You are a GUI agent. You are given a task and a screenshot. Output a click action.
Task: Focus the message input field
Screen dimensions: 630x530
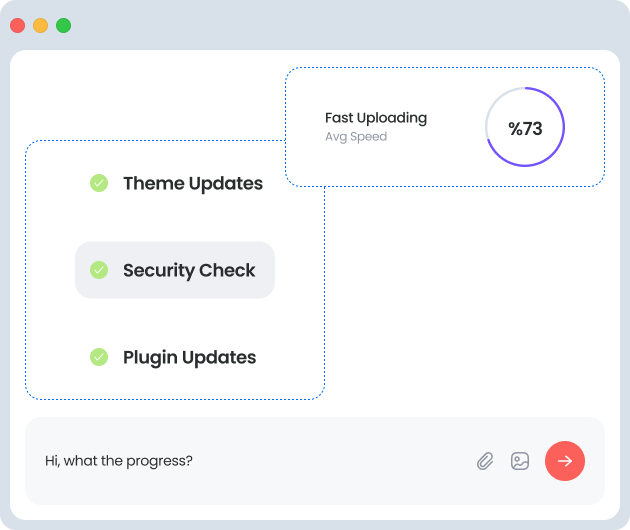(x=300, y=461)
